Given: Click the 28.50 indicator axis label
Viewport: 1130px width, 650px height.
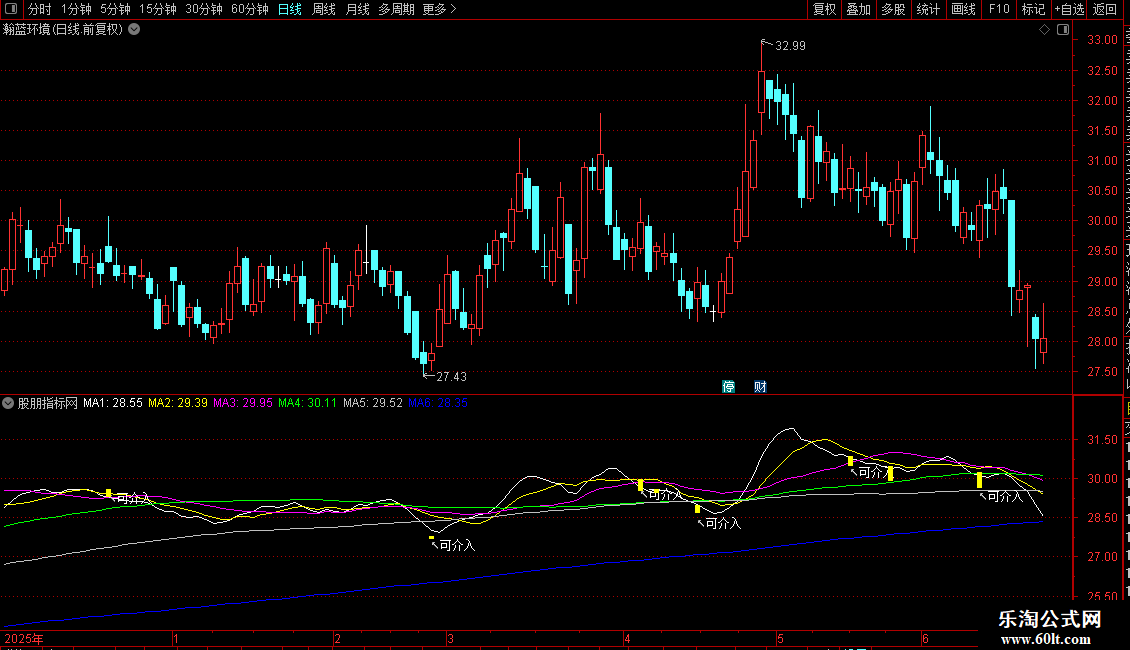Looking at the screenshot, I should click(1103, 517).
